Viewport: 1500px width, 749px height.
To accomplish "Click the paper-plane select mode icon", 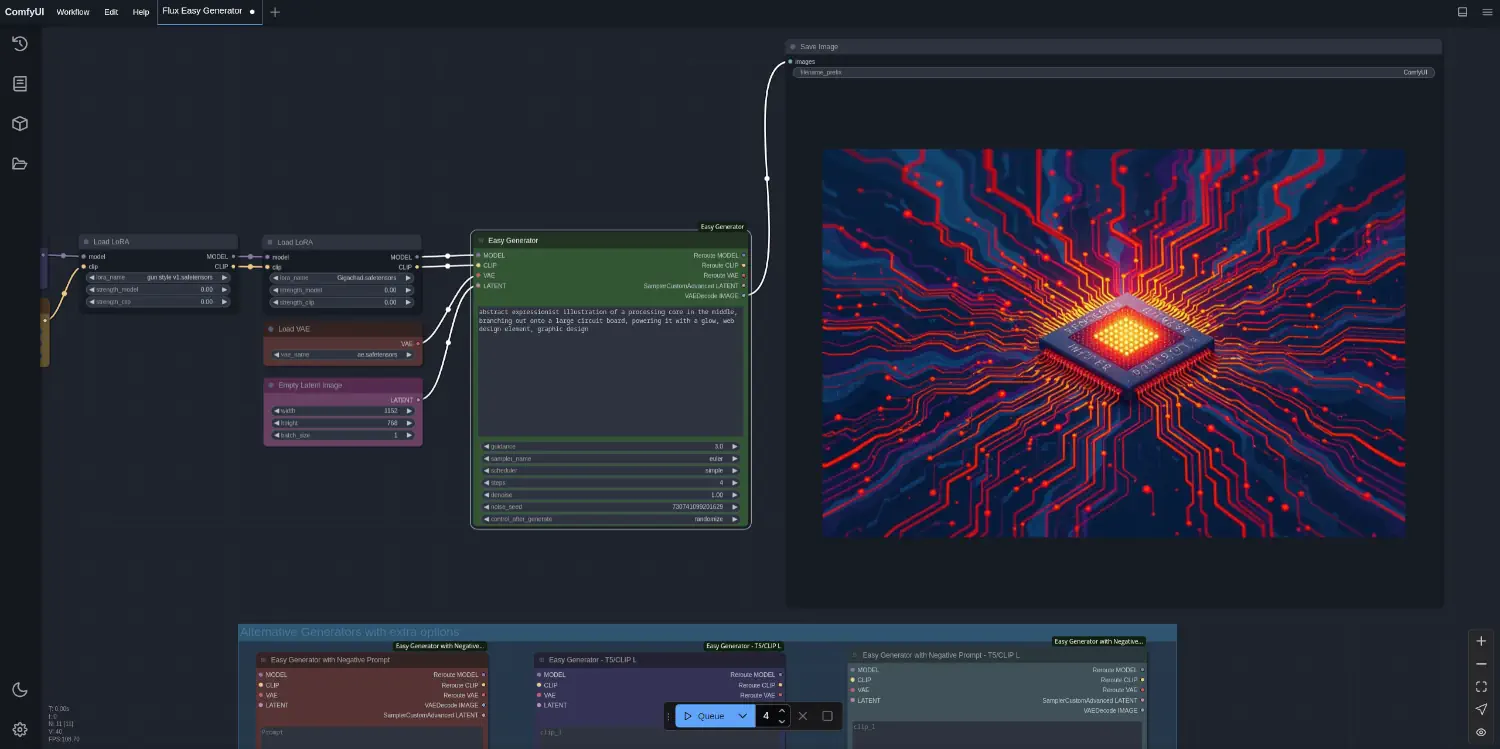I will click(1481, 709).
